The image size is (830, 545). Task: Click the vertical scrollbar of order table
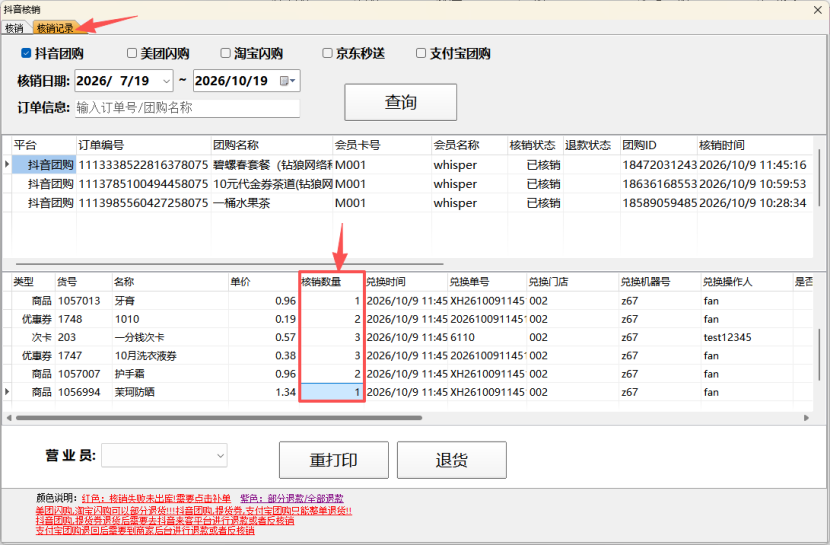[820, 180]
